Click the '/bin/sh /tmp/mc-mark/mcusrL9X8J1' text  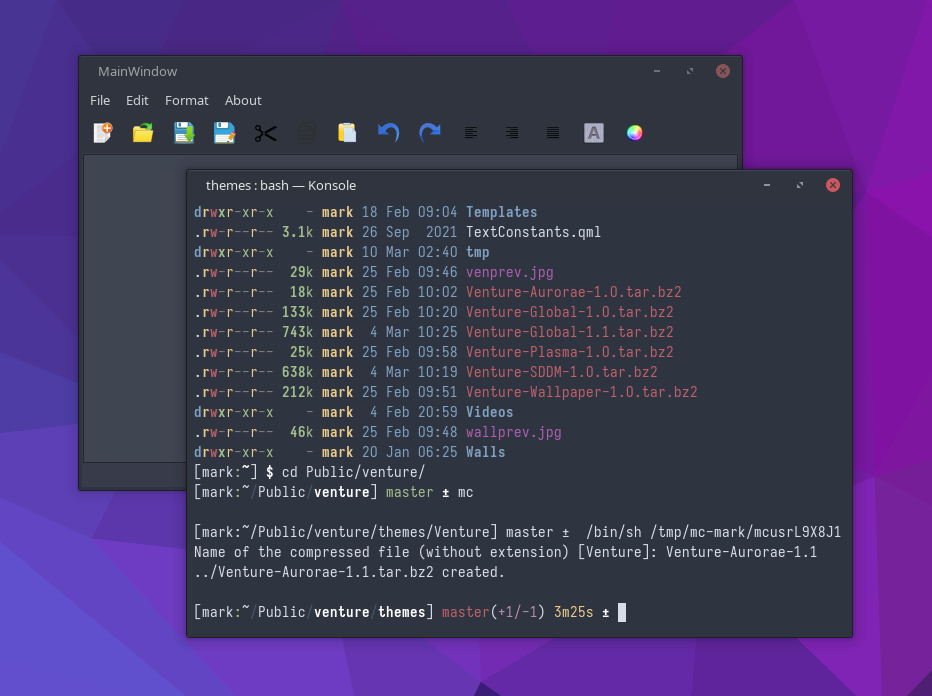[x=713, y=532]
